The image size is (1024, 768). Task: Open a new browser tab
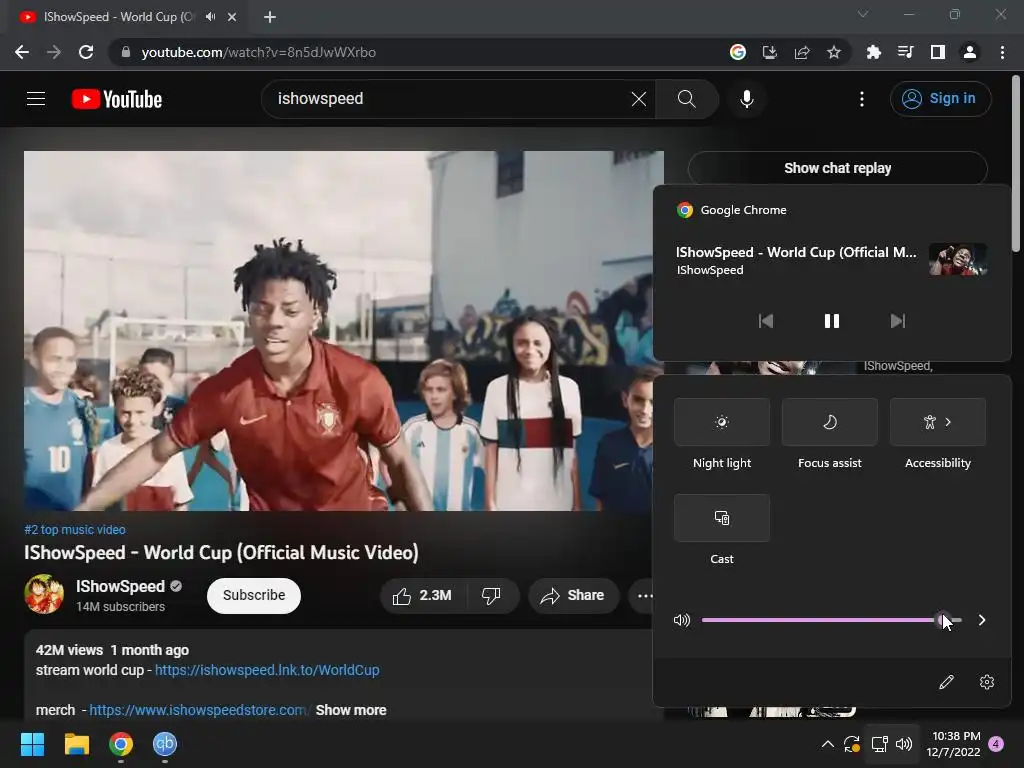coord(270,17)
